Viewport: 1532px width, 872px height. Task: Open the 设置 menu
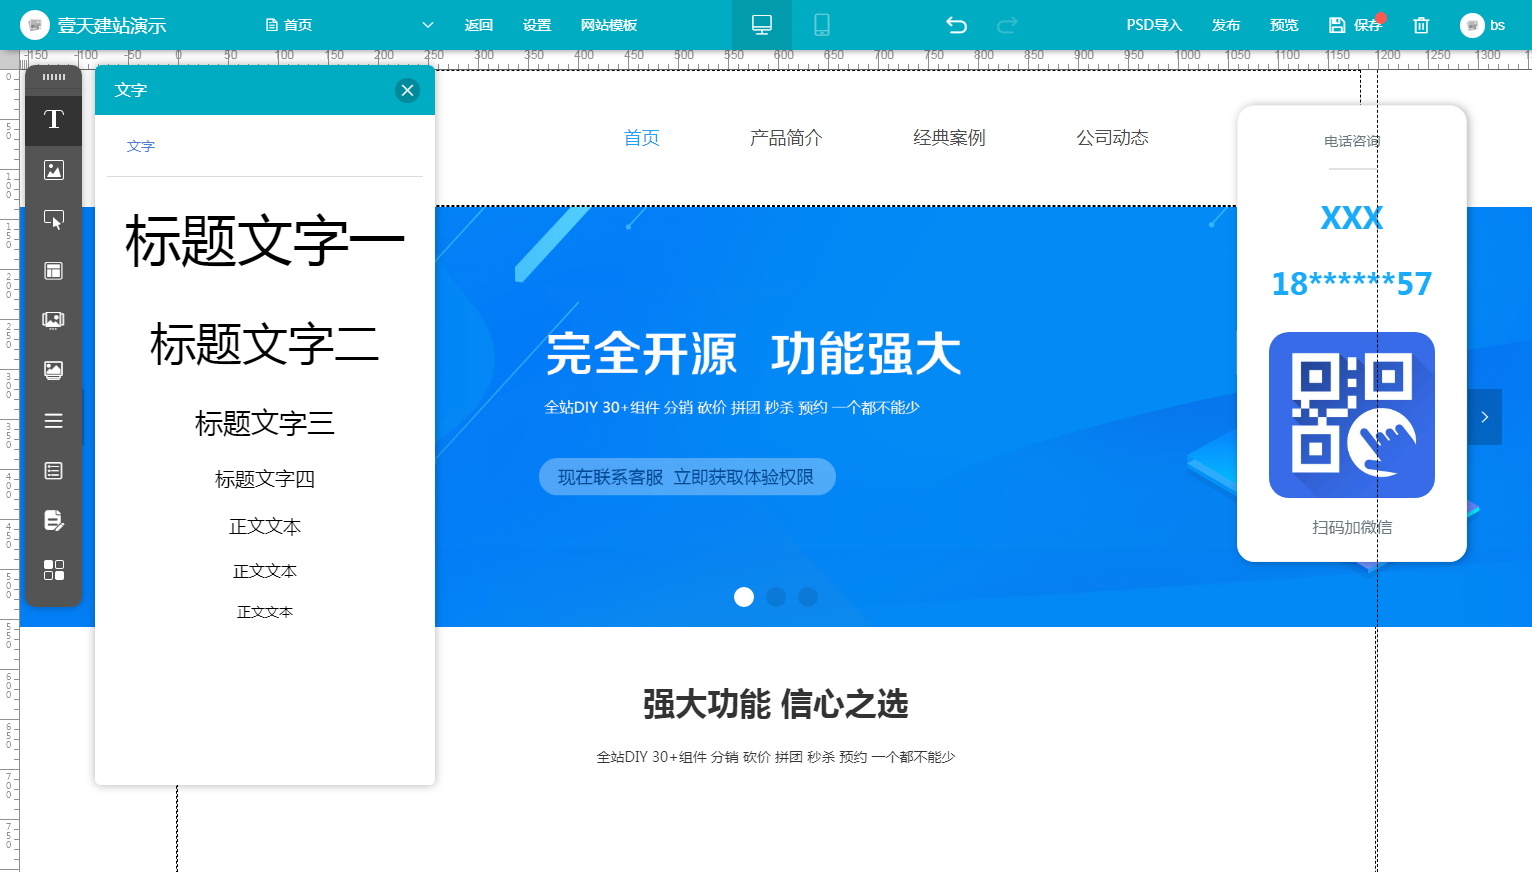point(537,25)
